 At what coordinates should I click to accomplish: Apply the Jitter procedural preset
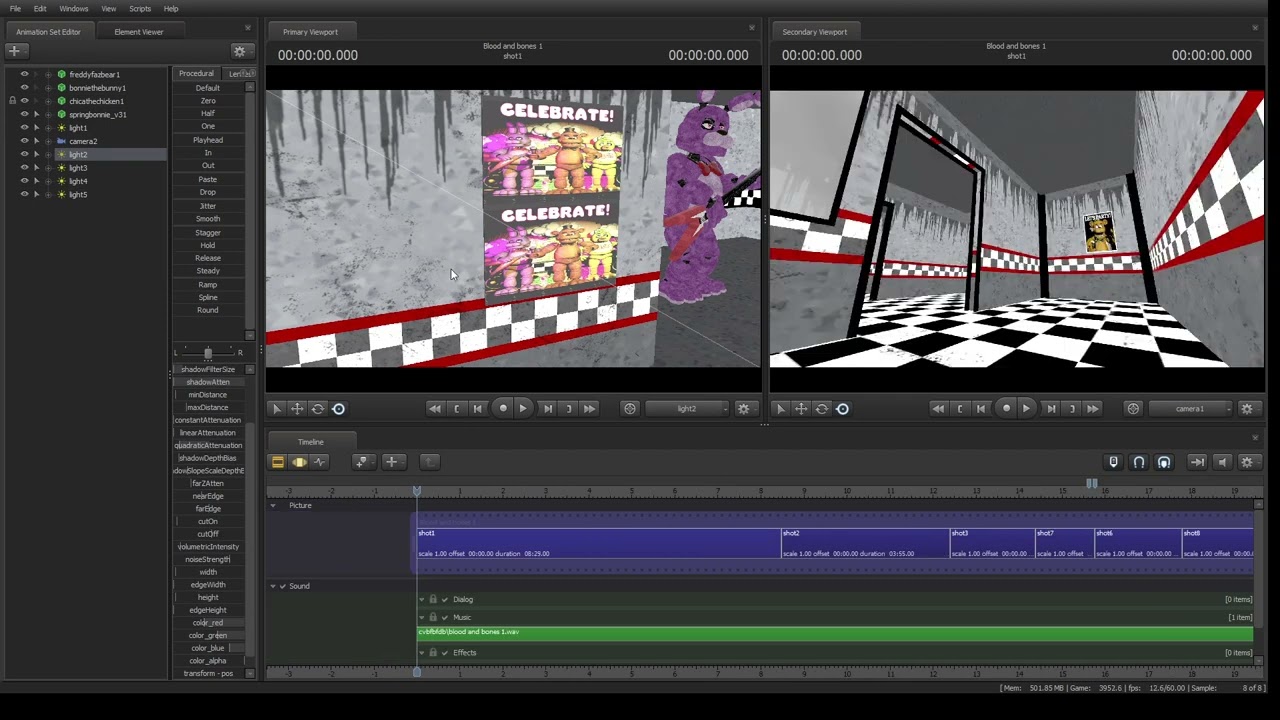208,206
